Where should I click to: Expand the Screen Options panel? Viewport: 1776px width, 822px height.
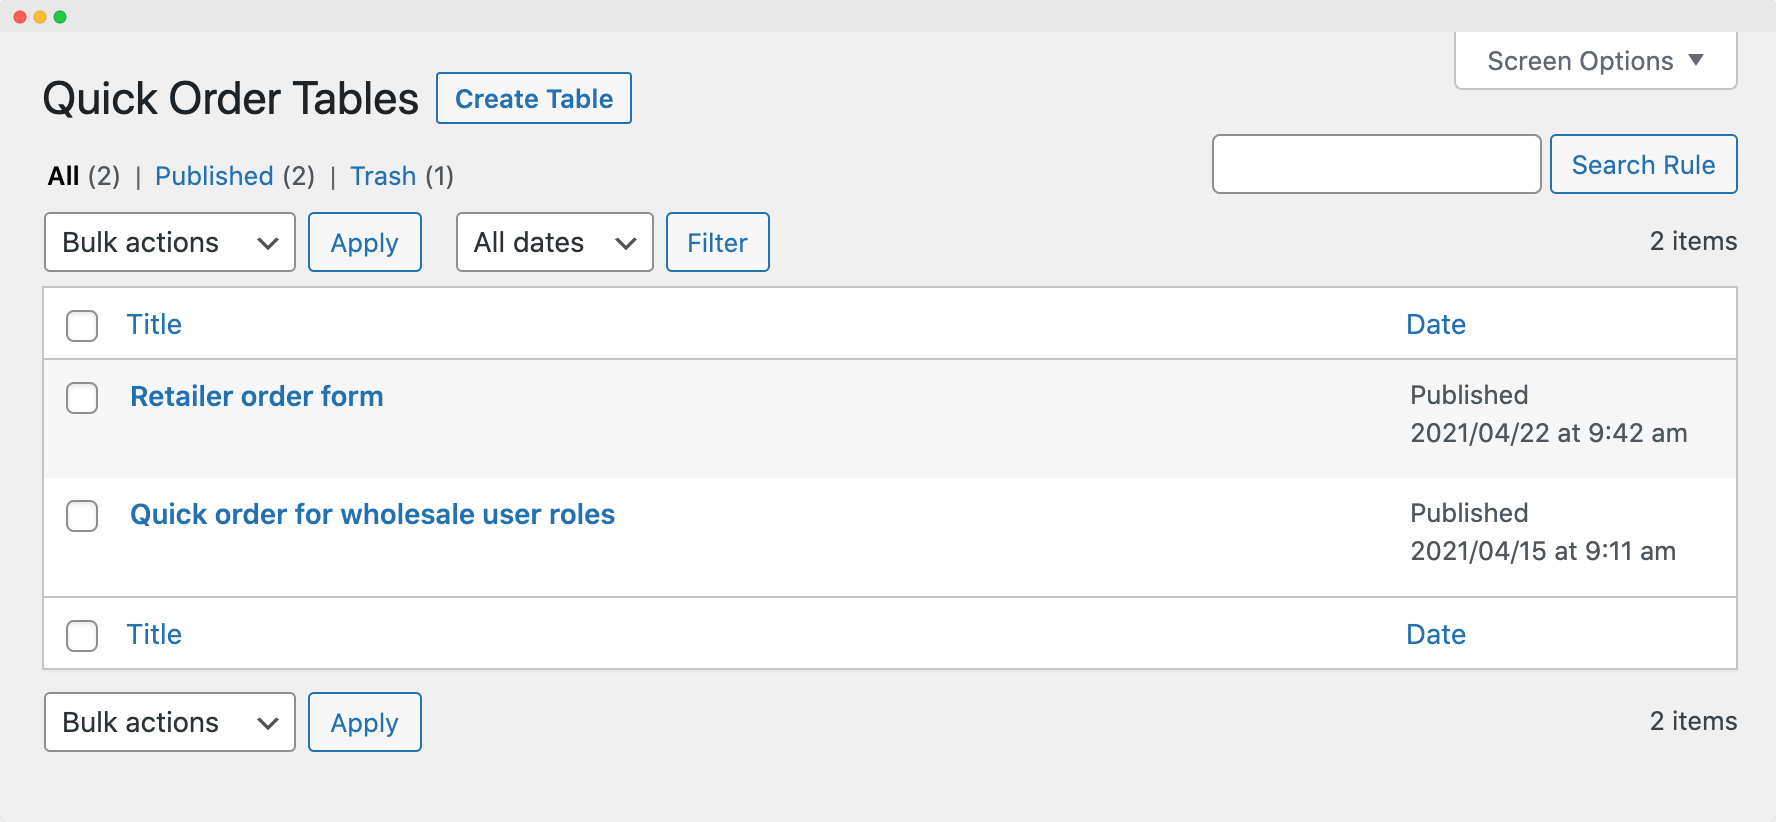pyautogui.click(x=1594, y=61)
